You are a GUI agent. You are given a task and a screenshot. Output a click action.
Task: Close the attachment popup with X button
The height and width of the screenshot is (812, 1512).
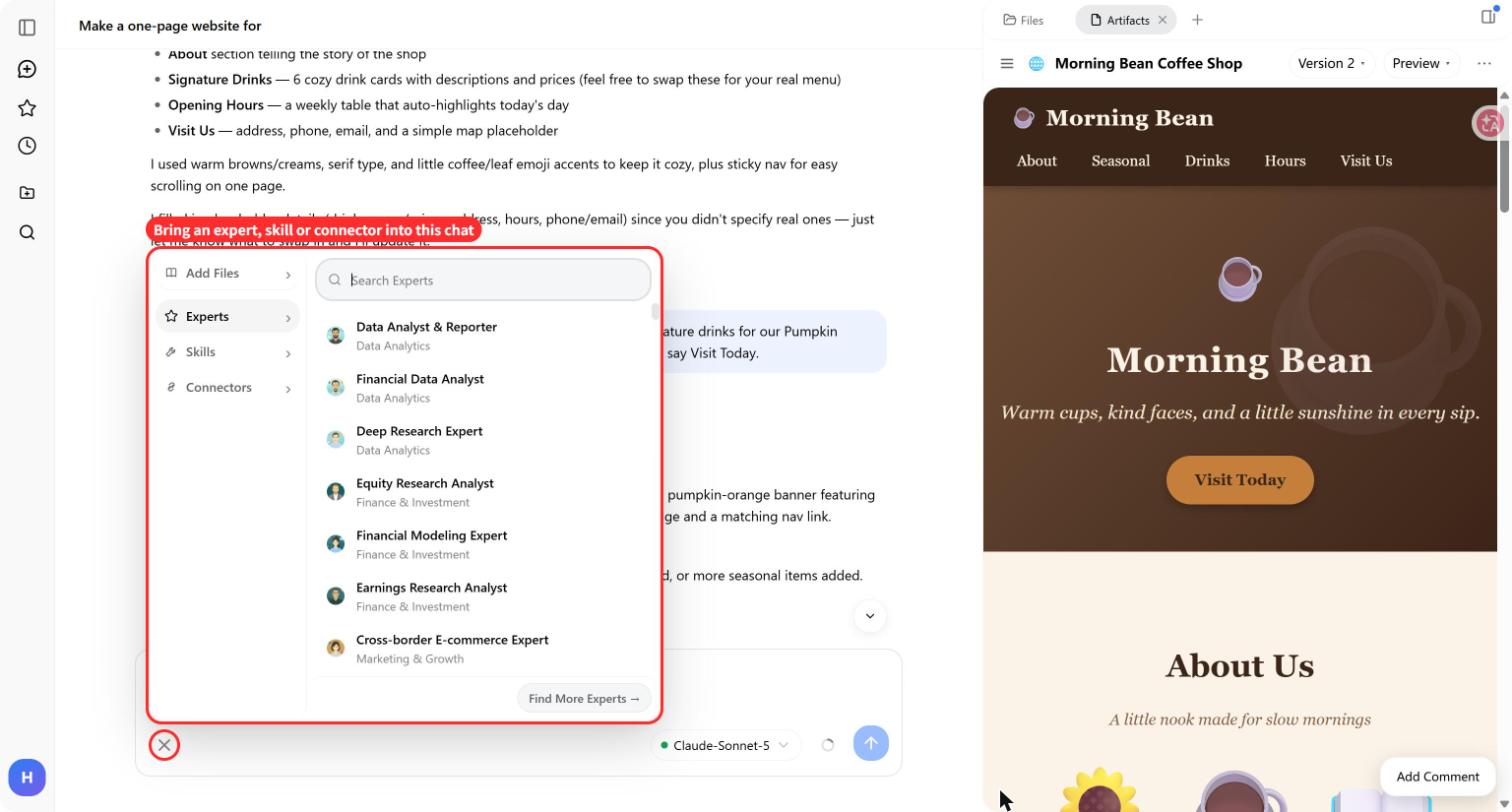pos(165,745)
